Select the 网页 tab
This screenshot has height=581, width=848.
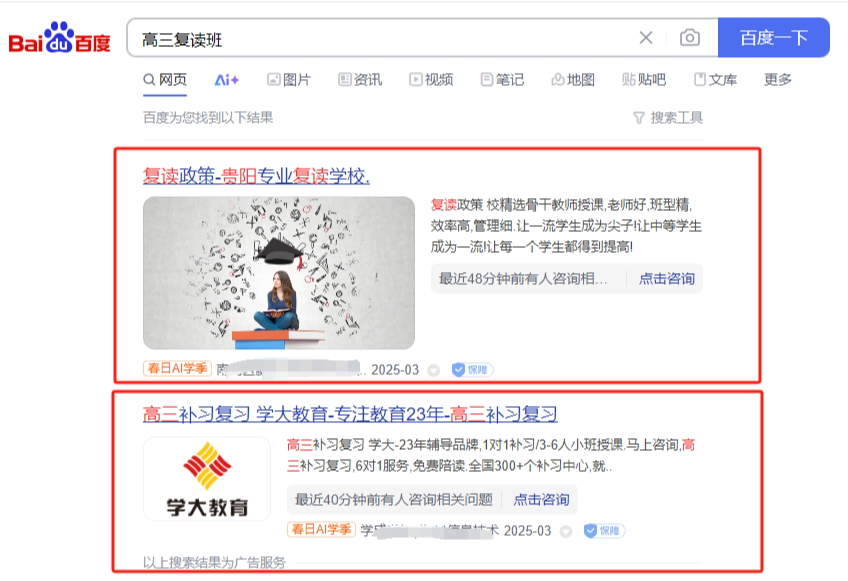pyautogui.click(x=165, y=80)
